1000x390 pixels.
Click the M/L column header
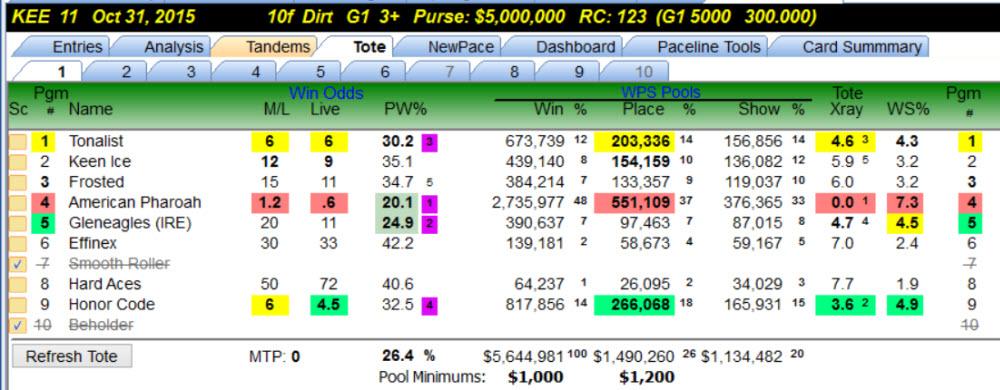[x=276, y=110]
